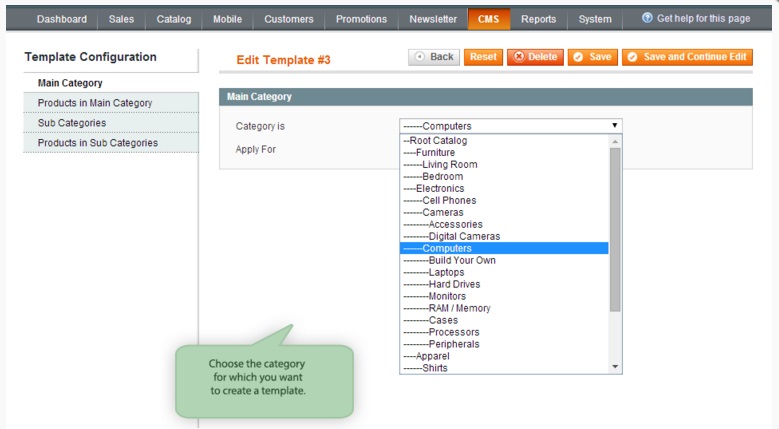Select 'Root Catalog' option
The image size is (779, 429).
pyautogui.click(x=438, y=140)
